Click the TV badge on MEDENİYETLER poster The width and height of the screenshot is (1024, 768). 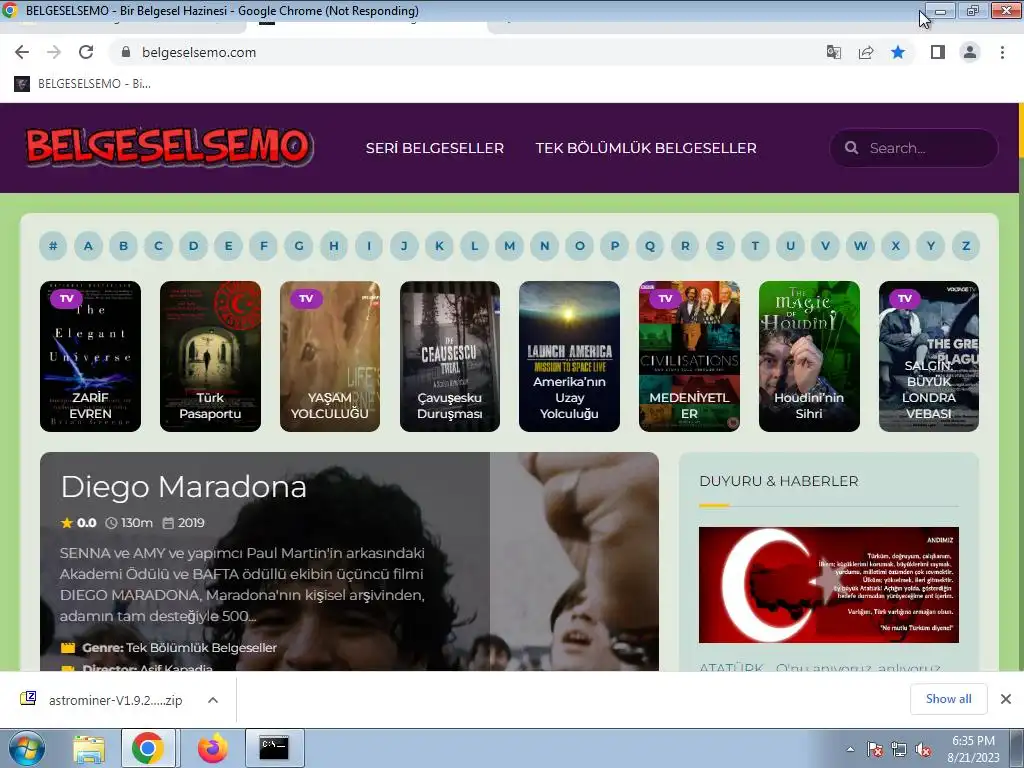pyautogui.click(x=665, y=298)
